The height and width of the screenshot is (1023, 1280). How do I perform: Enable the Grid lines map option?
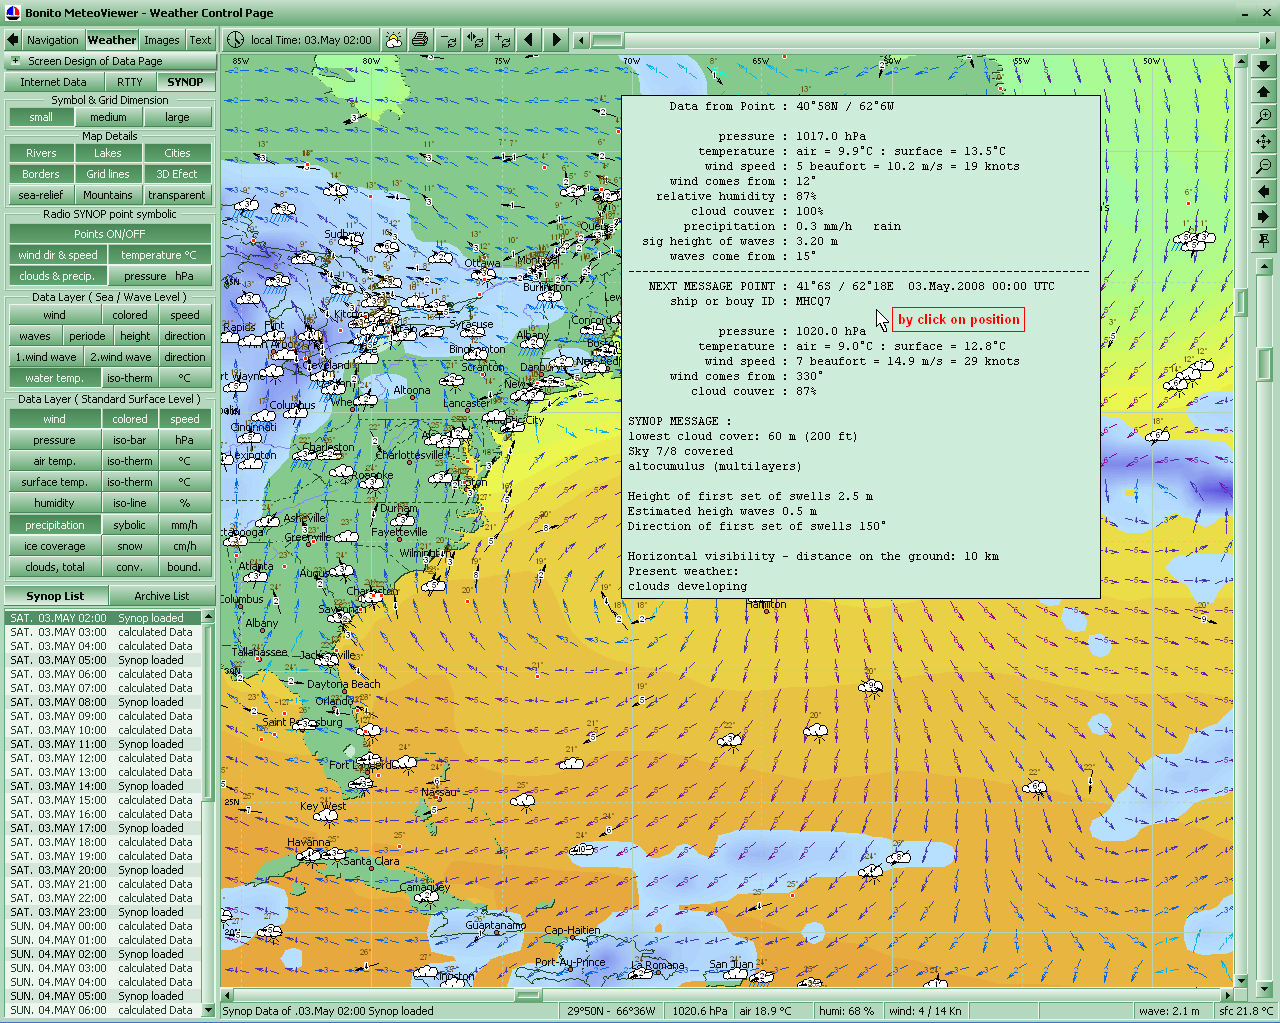(x=108, y=174)
